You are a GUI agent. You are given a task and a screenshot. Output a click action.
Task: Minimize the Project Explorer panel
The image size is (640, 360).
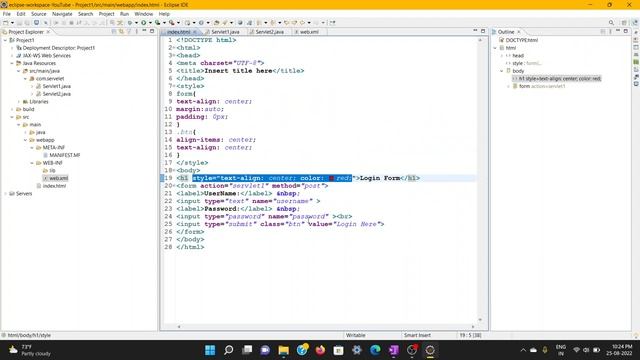point(144,31)
